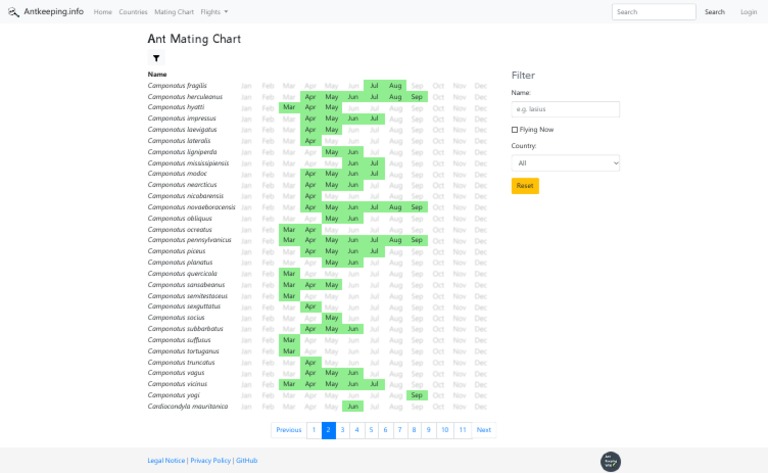Click the Home nav link

point(103,12)
